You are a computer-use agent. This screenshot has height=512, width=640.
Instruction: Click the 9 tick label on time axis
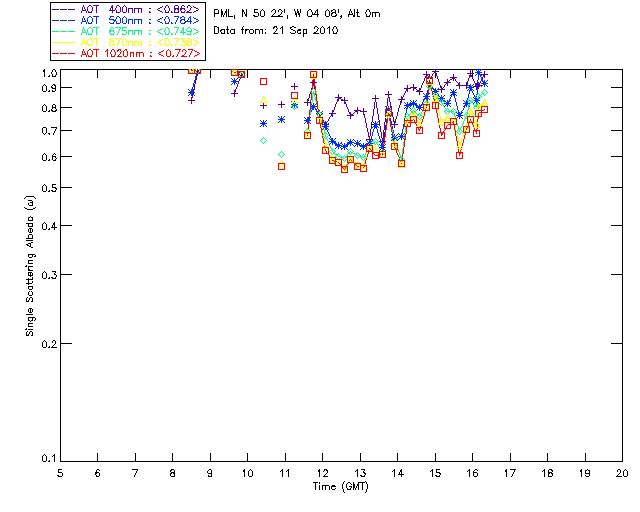pos(210,472)
